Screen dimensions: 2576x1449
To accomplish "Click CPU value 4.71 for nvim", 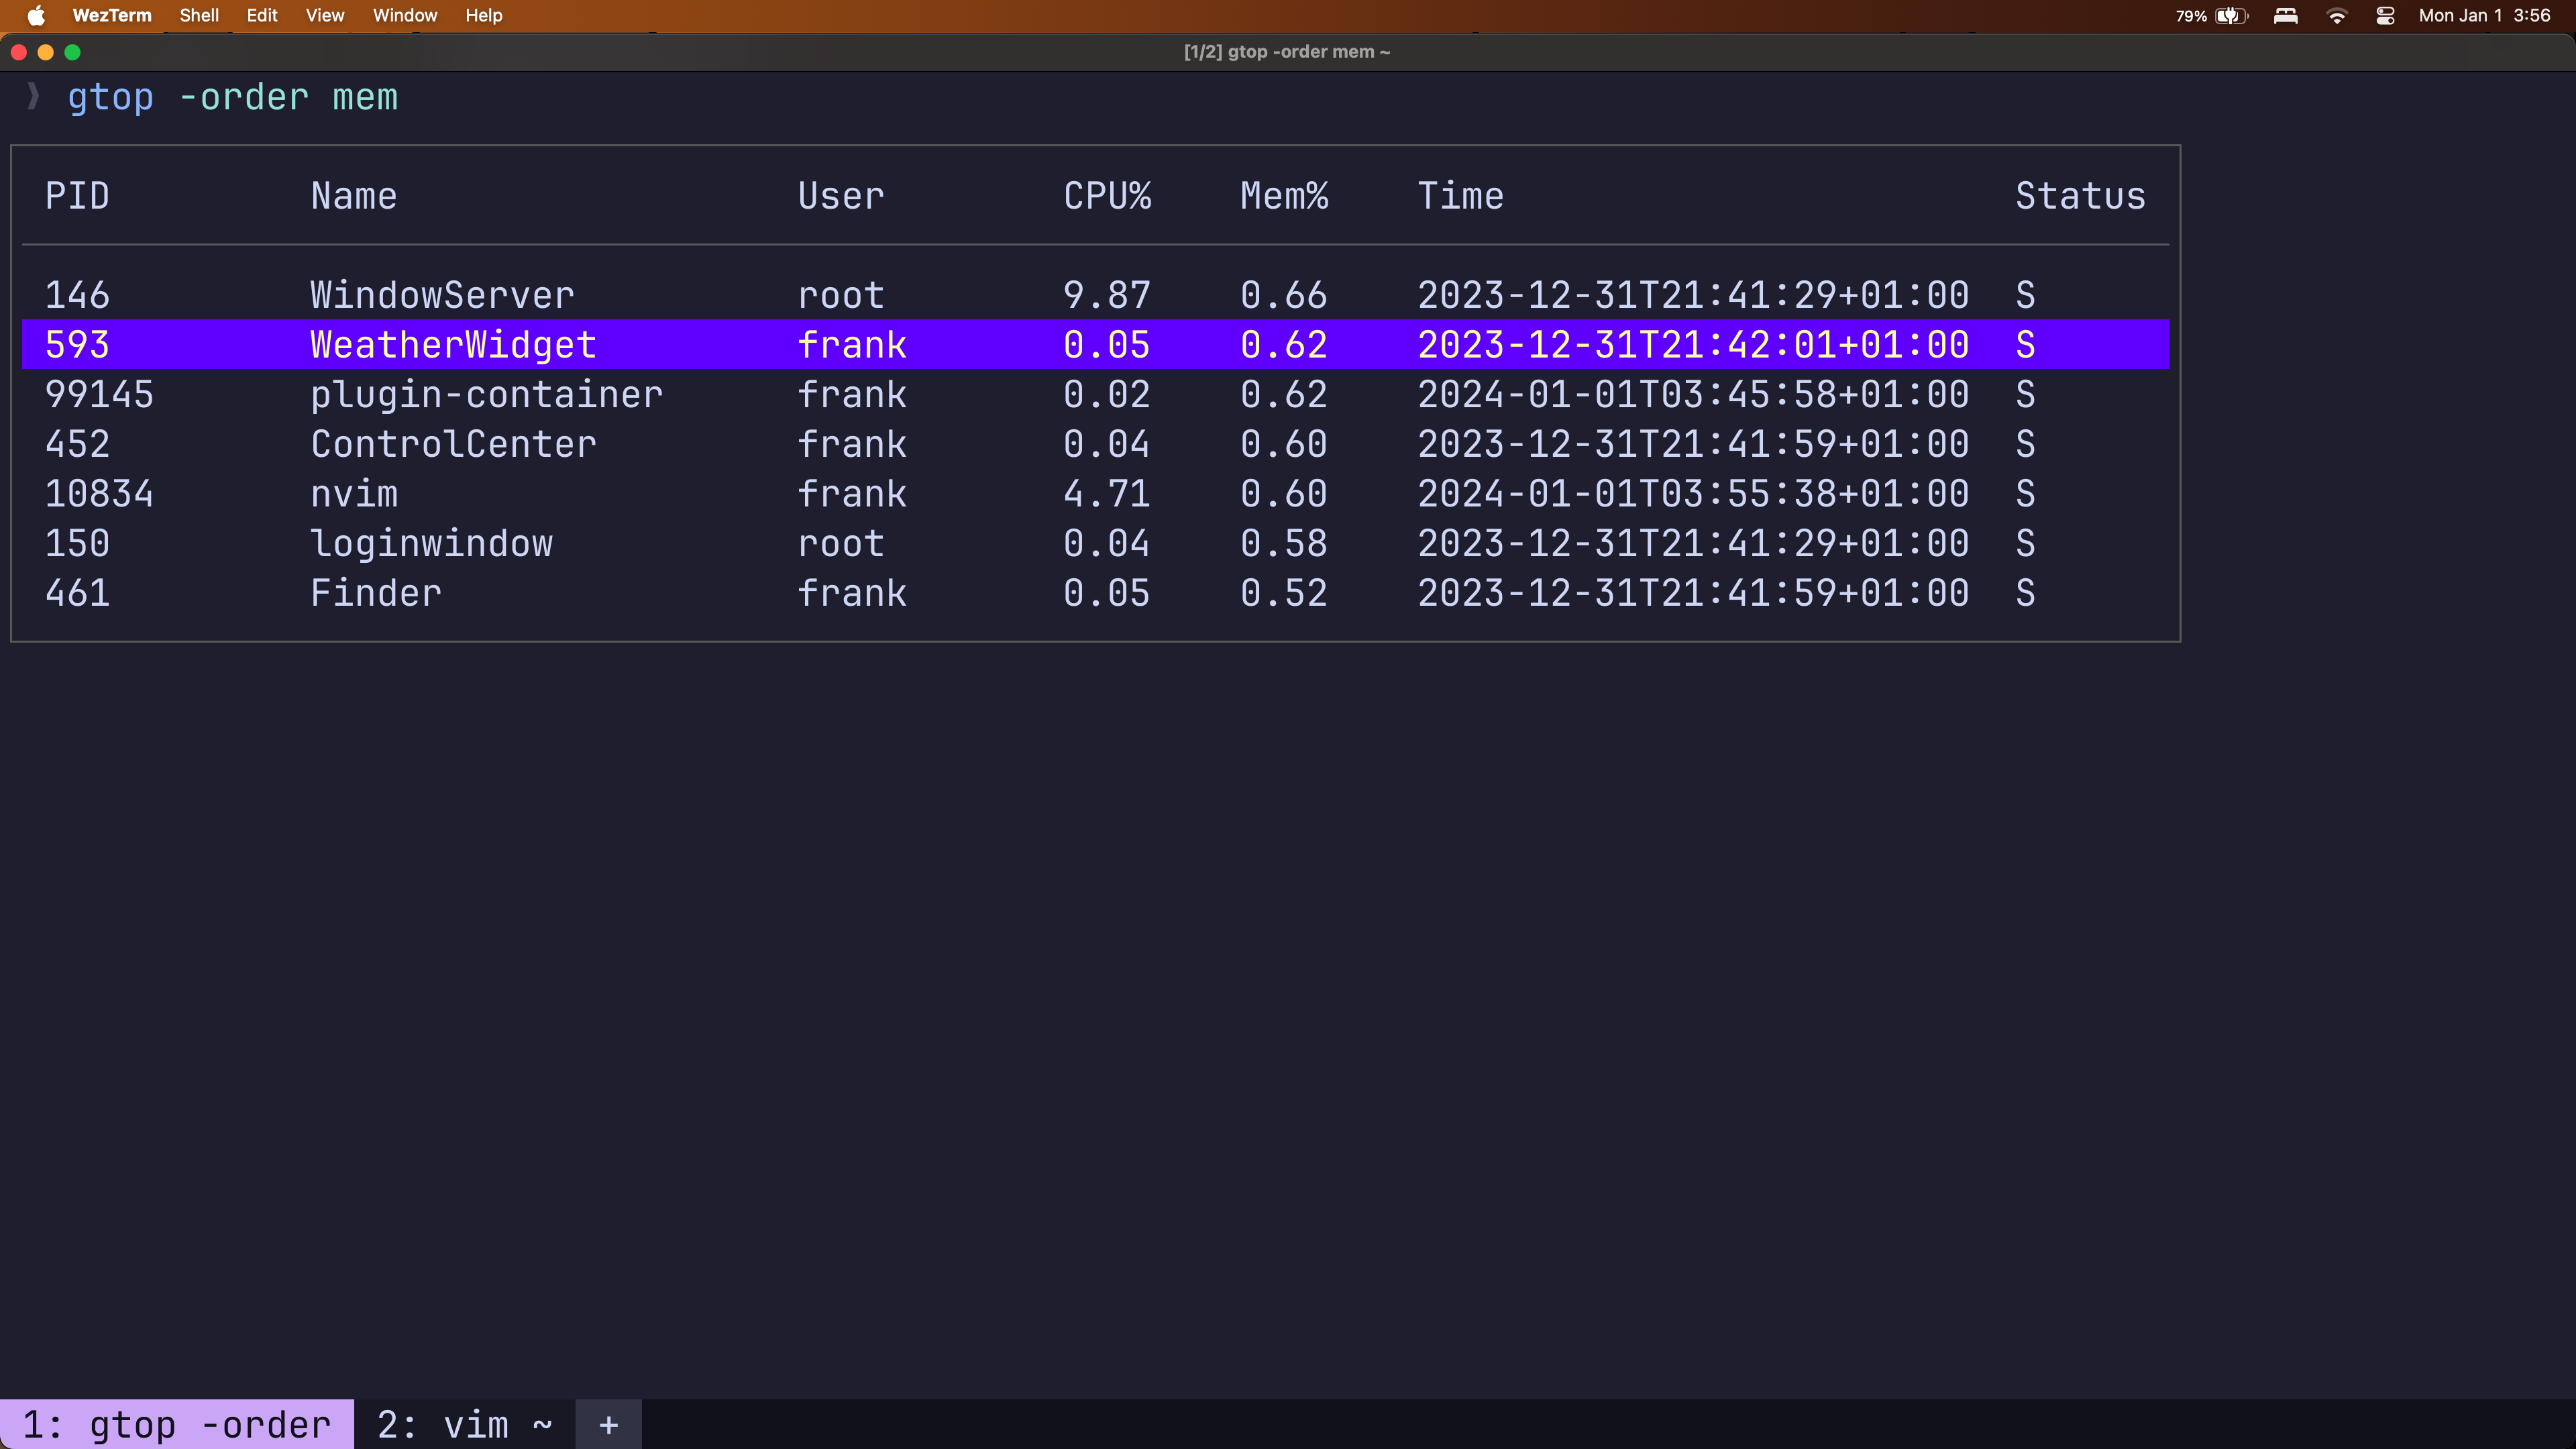I will (x=1107, y=494).
